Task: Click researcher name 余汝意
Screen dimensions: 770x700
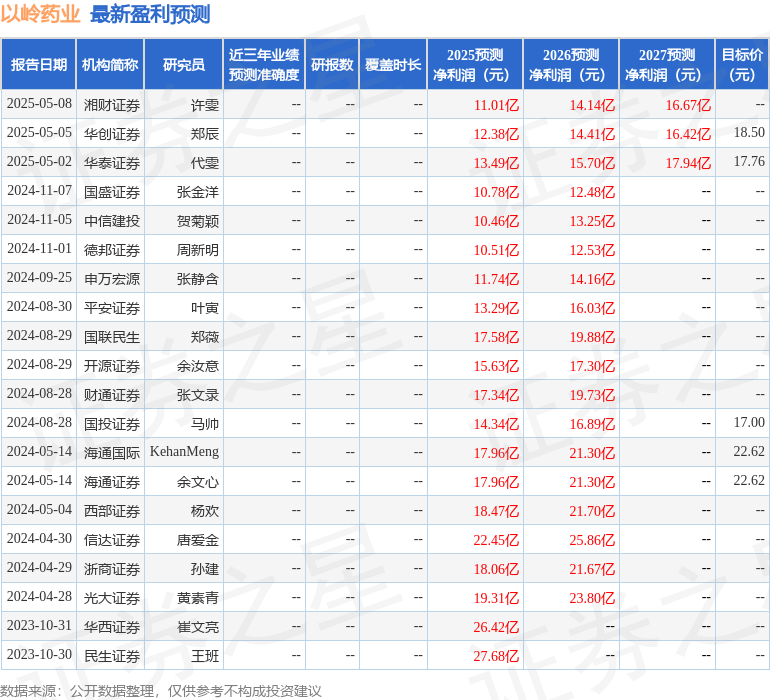Action: [198, 365]
